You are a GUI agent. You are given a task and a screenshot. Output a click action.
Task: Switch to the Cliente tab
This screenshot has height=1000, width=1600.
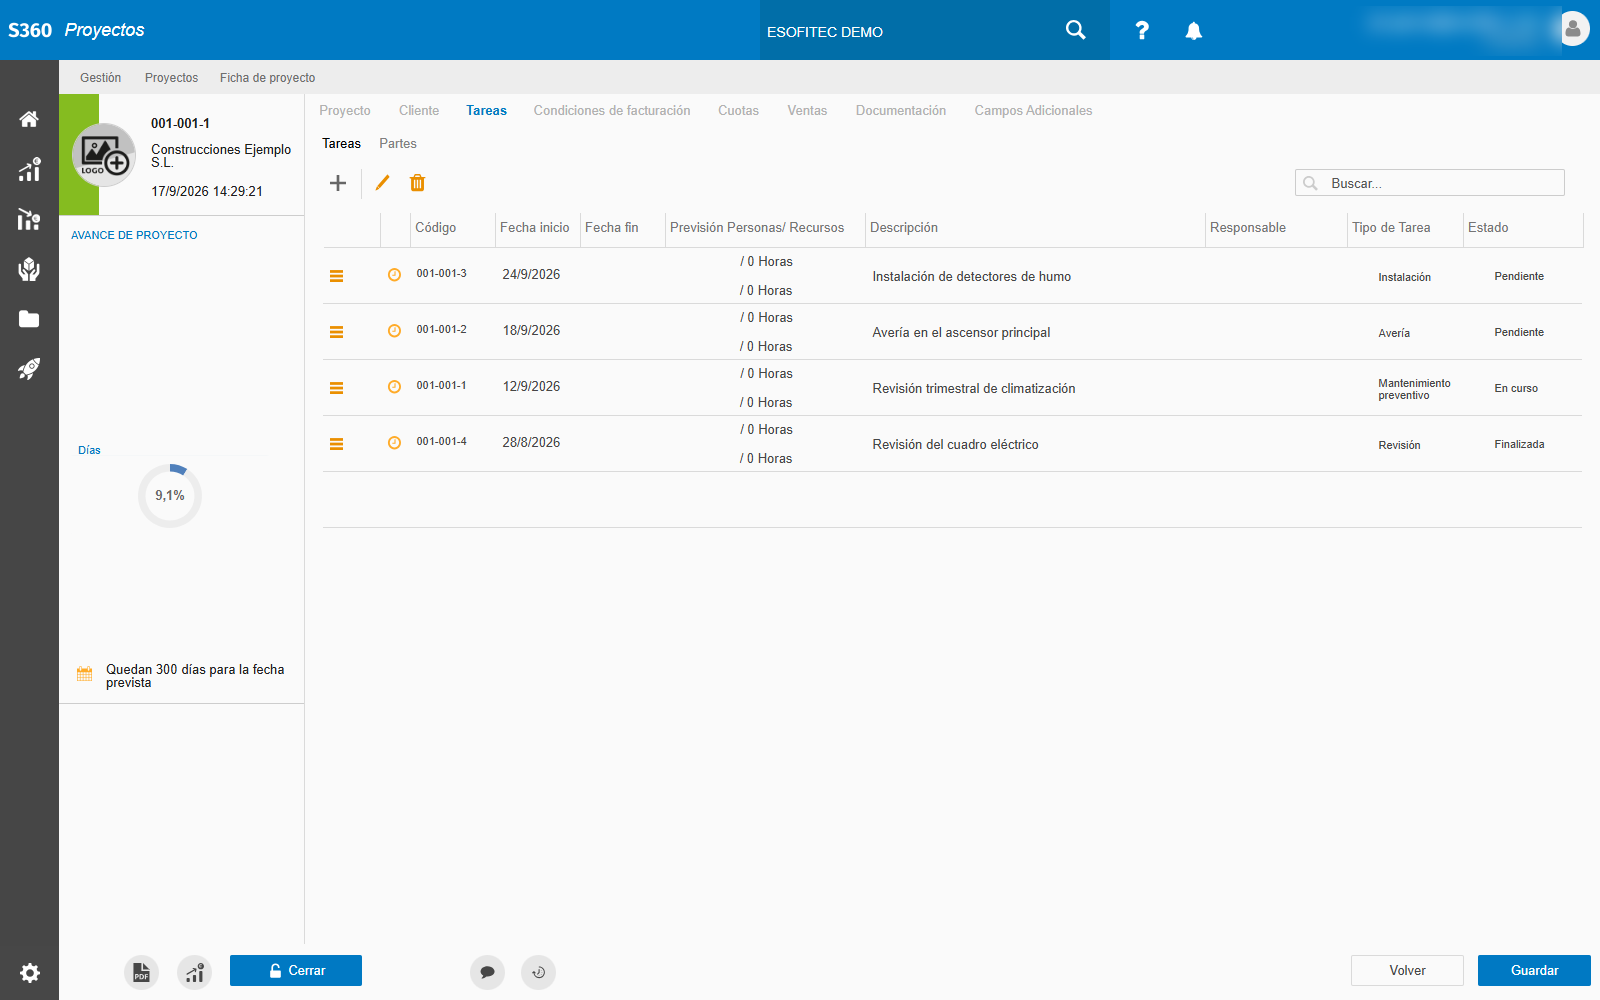coord(419,111)
